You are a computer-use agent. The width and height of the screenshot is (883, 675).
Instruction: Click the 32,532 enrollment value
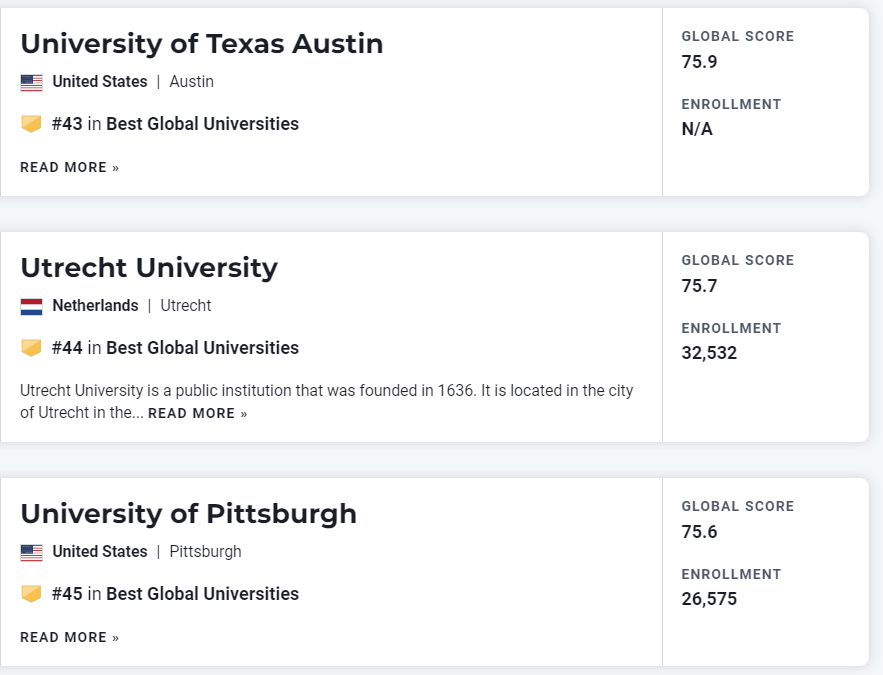[x=709, y=353]
